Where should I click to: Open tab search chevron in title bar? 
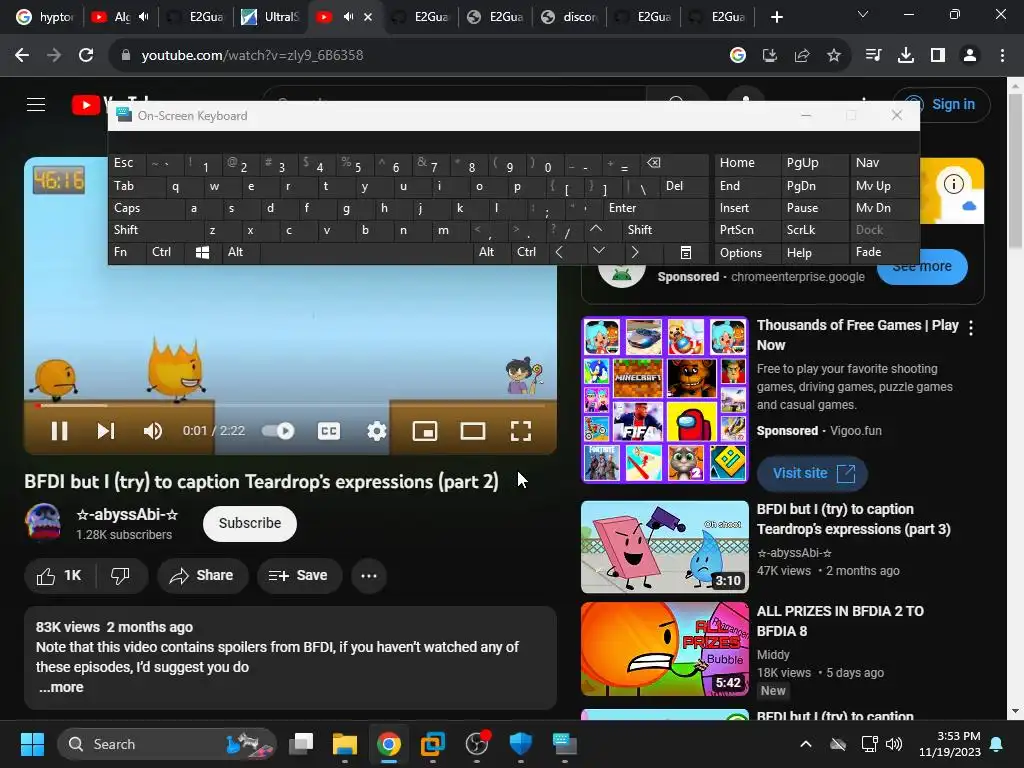[863, 14]
